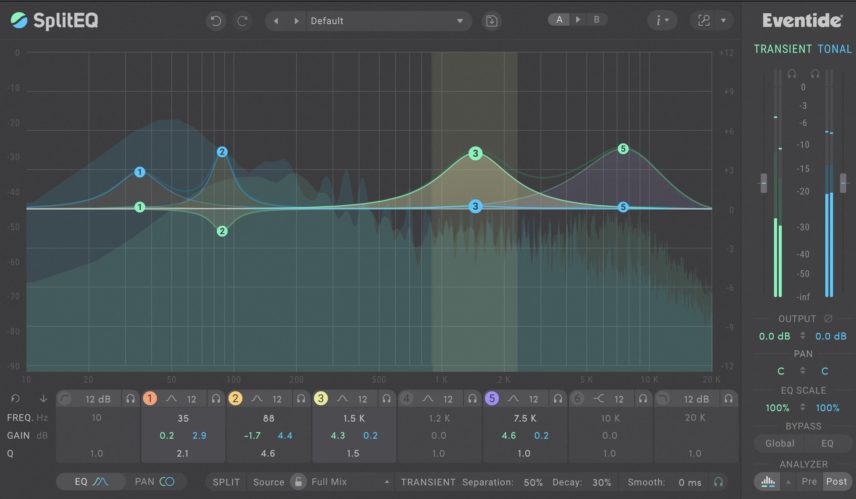This screenshot has width=856, height=499.
Task: Click the EQ bypass button
Action: click(828, 443)
